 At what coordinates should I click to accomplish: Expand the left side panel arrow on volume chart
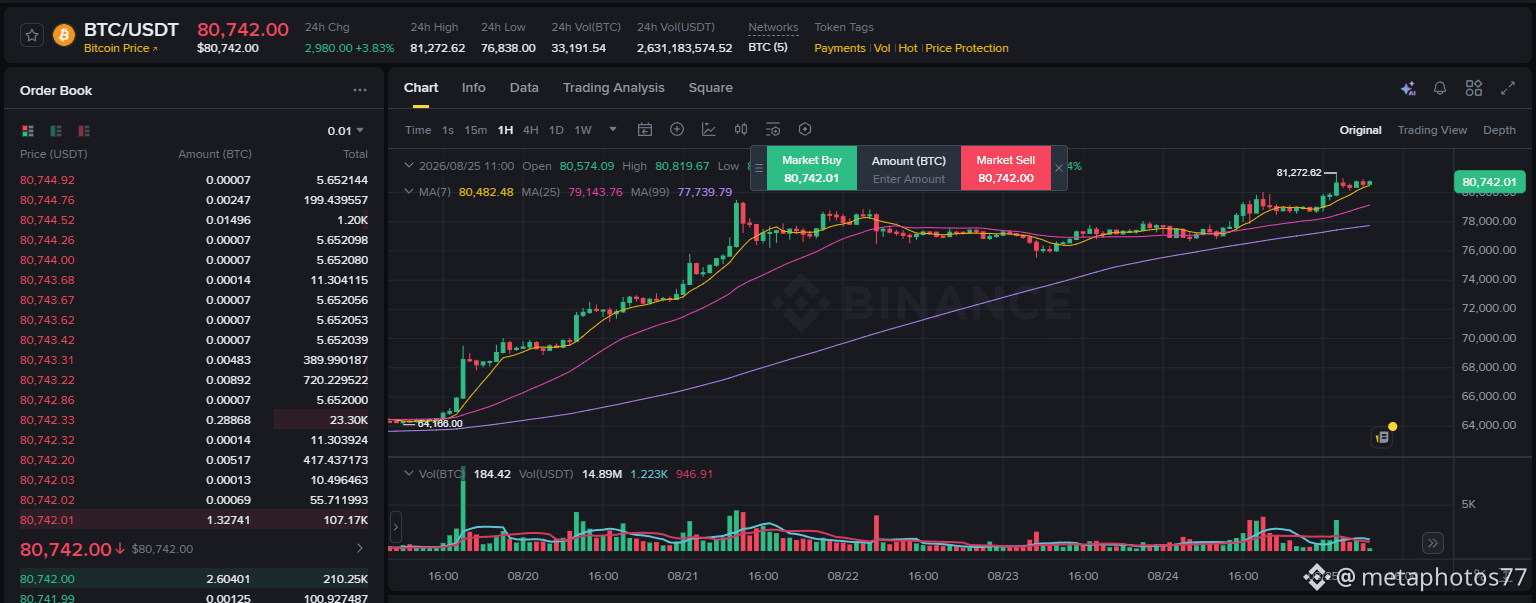[395, 526]
